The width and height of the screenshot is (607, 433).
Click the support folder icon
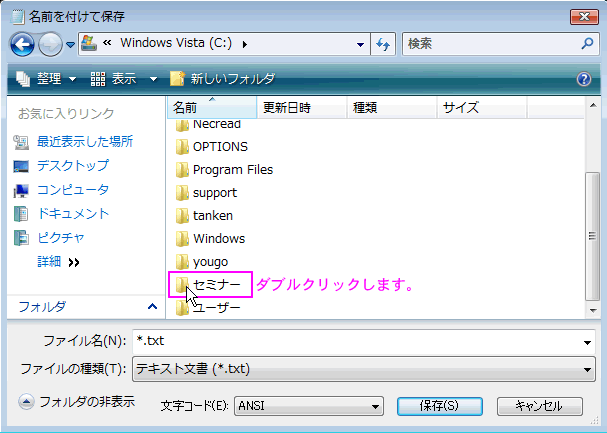coord(182,193)
